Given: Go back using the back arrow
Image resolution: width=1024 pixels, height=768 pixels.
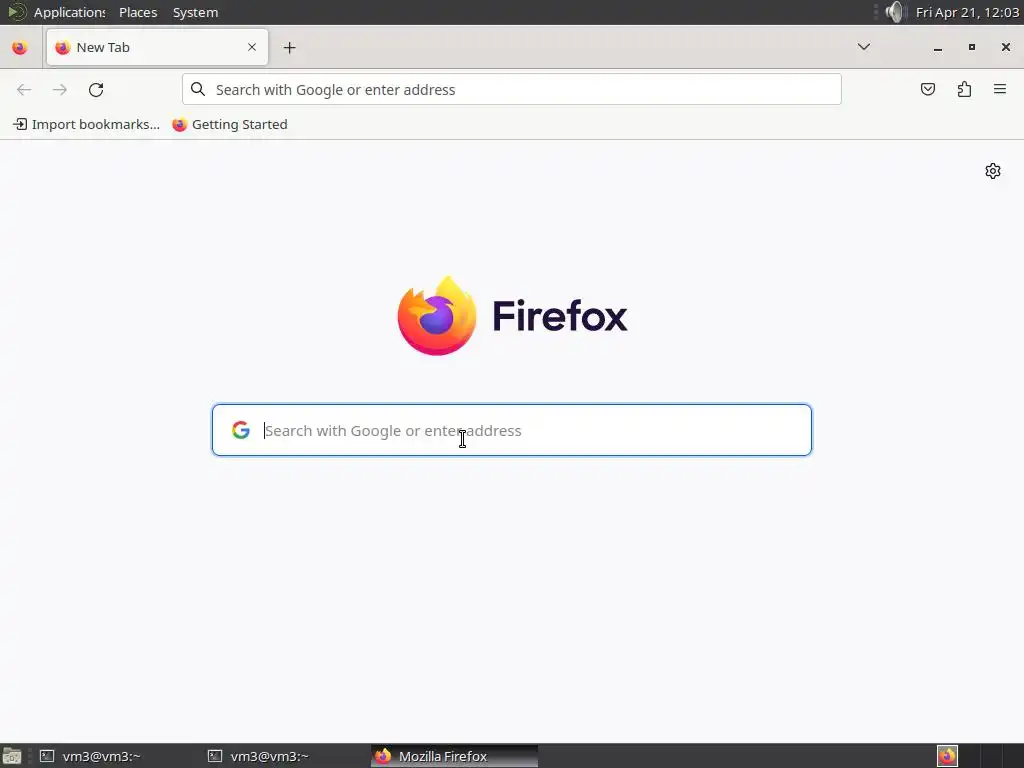Looking at the screenshot, I should pos(24,89).
